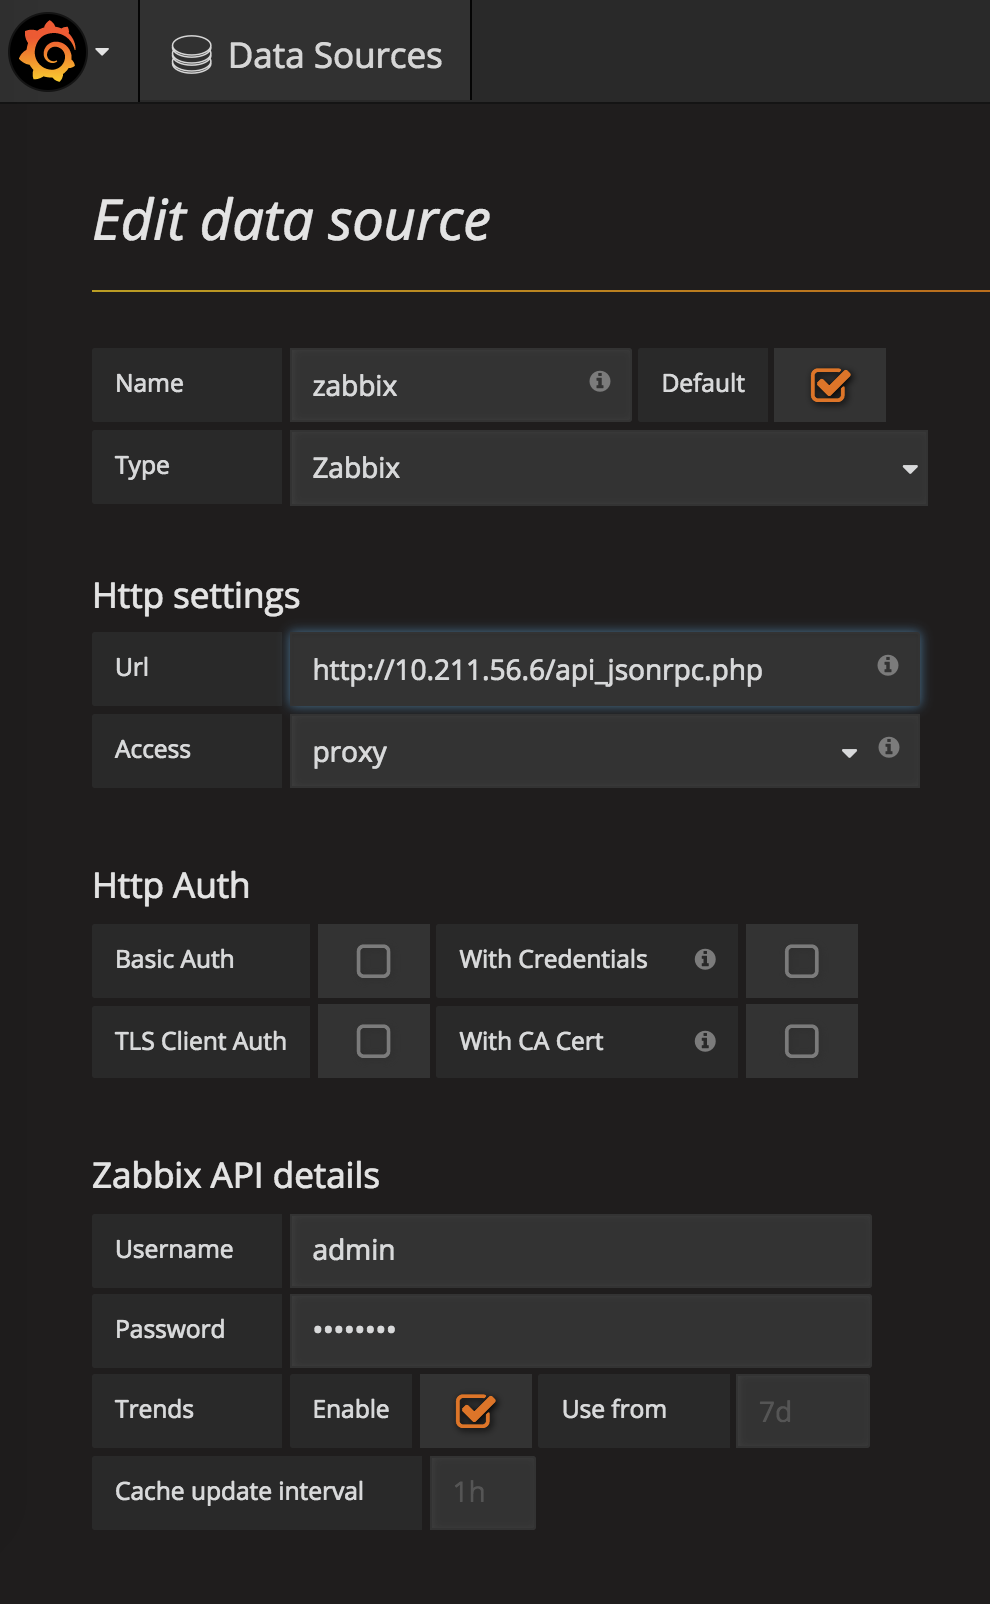
Task: Show info tooltip for the Url field
Action: (x=888, y=665)
